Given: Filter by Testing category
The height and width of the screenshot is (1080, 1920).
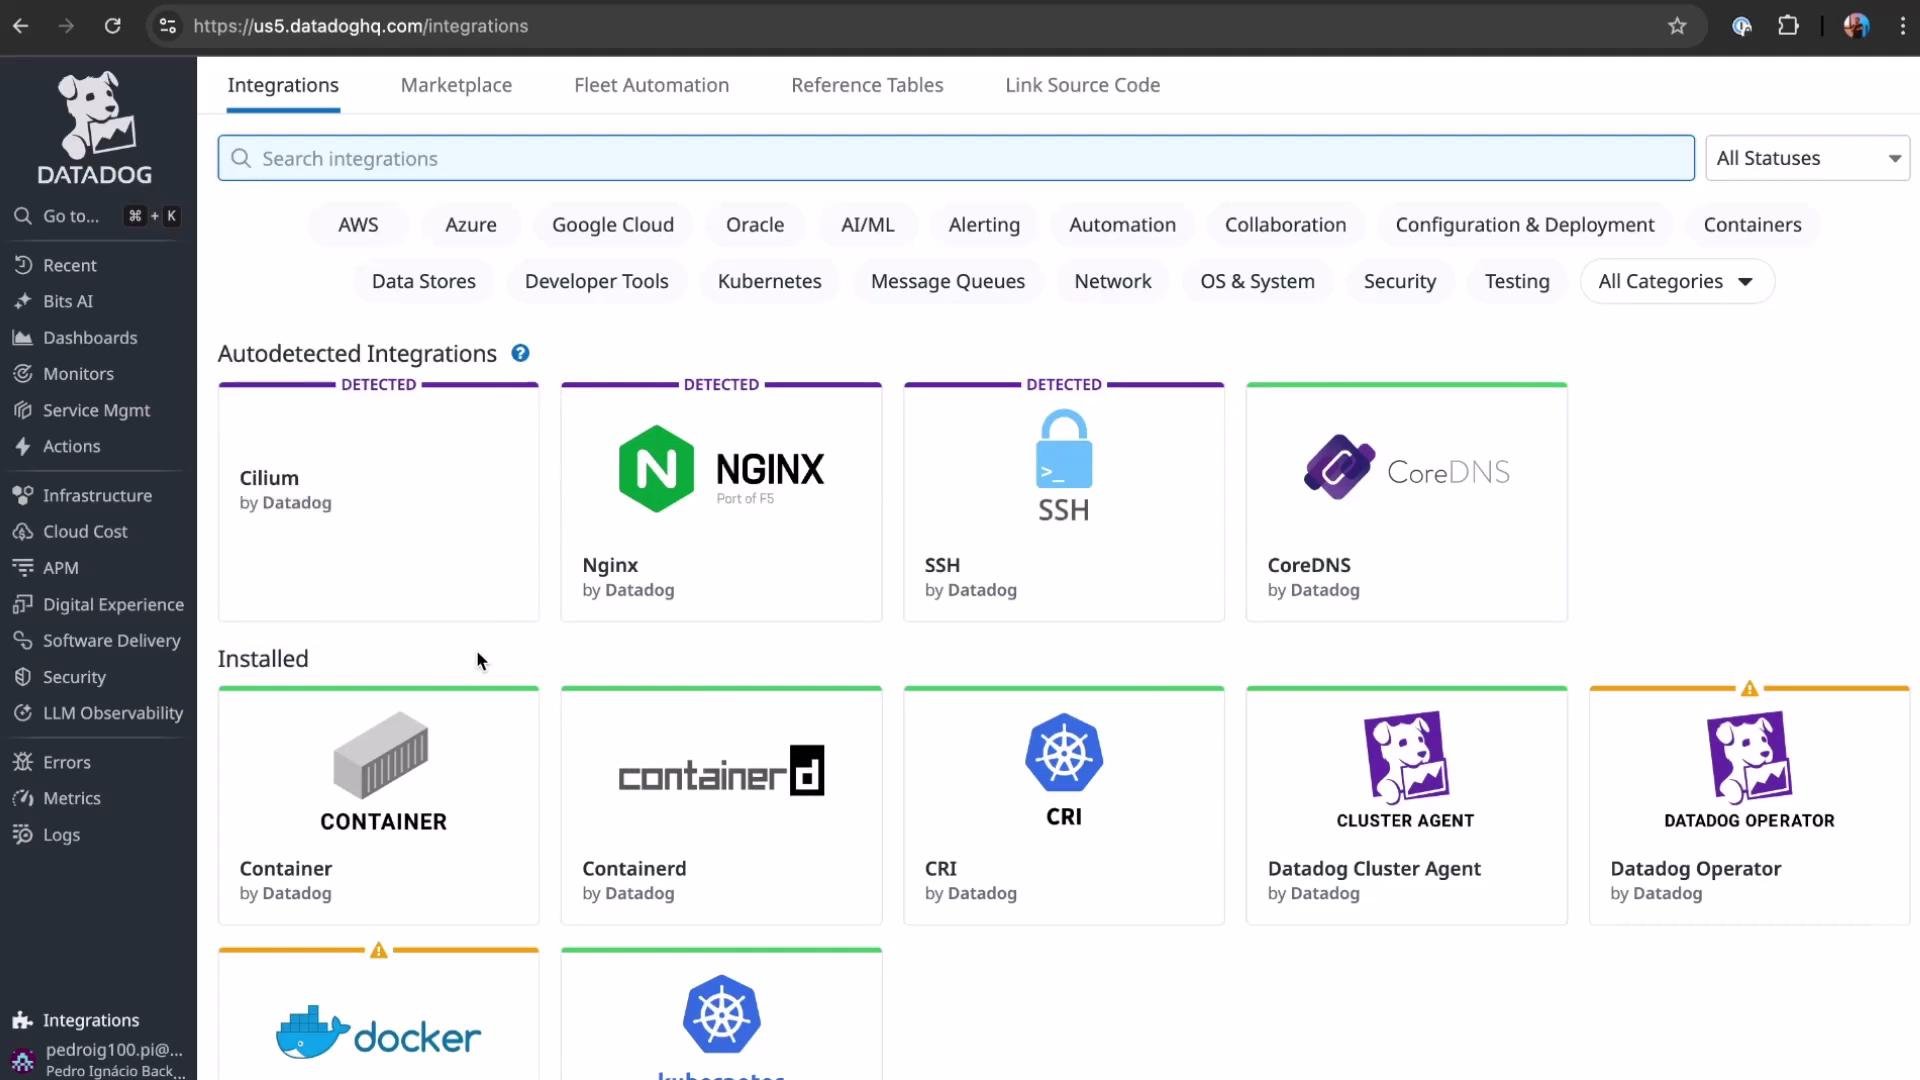Looking at the screenshot, I should point(1517,281).
